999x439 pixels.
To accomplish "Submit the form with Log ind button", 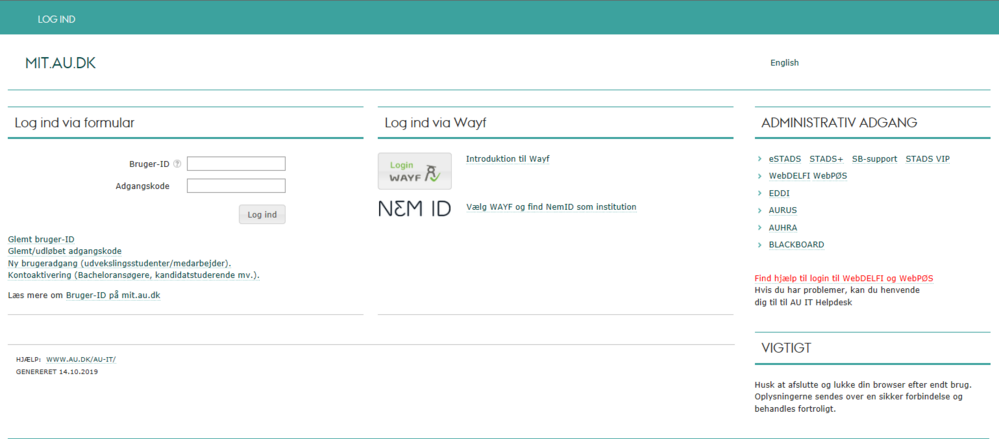I will pos(262,215).
